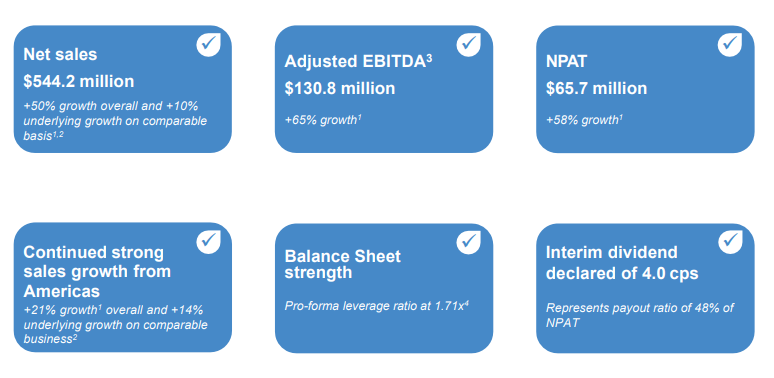Select the +21% growth overall description

pos(116,325)
